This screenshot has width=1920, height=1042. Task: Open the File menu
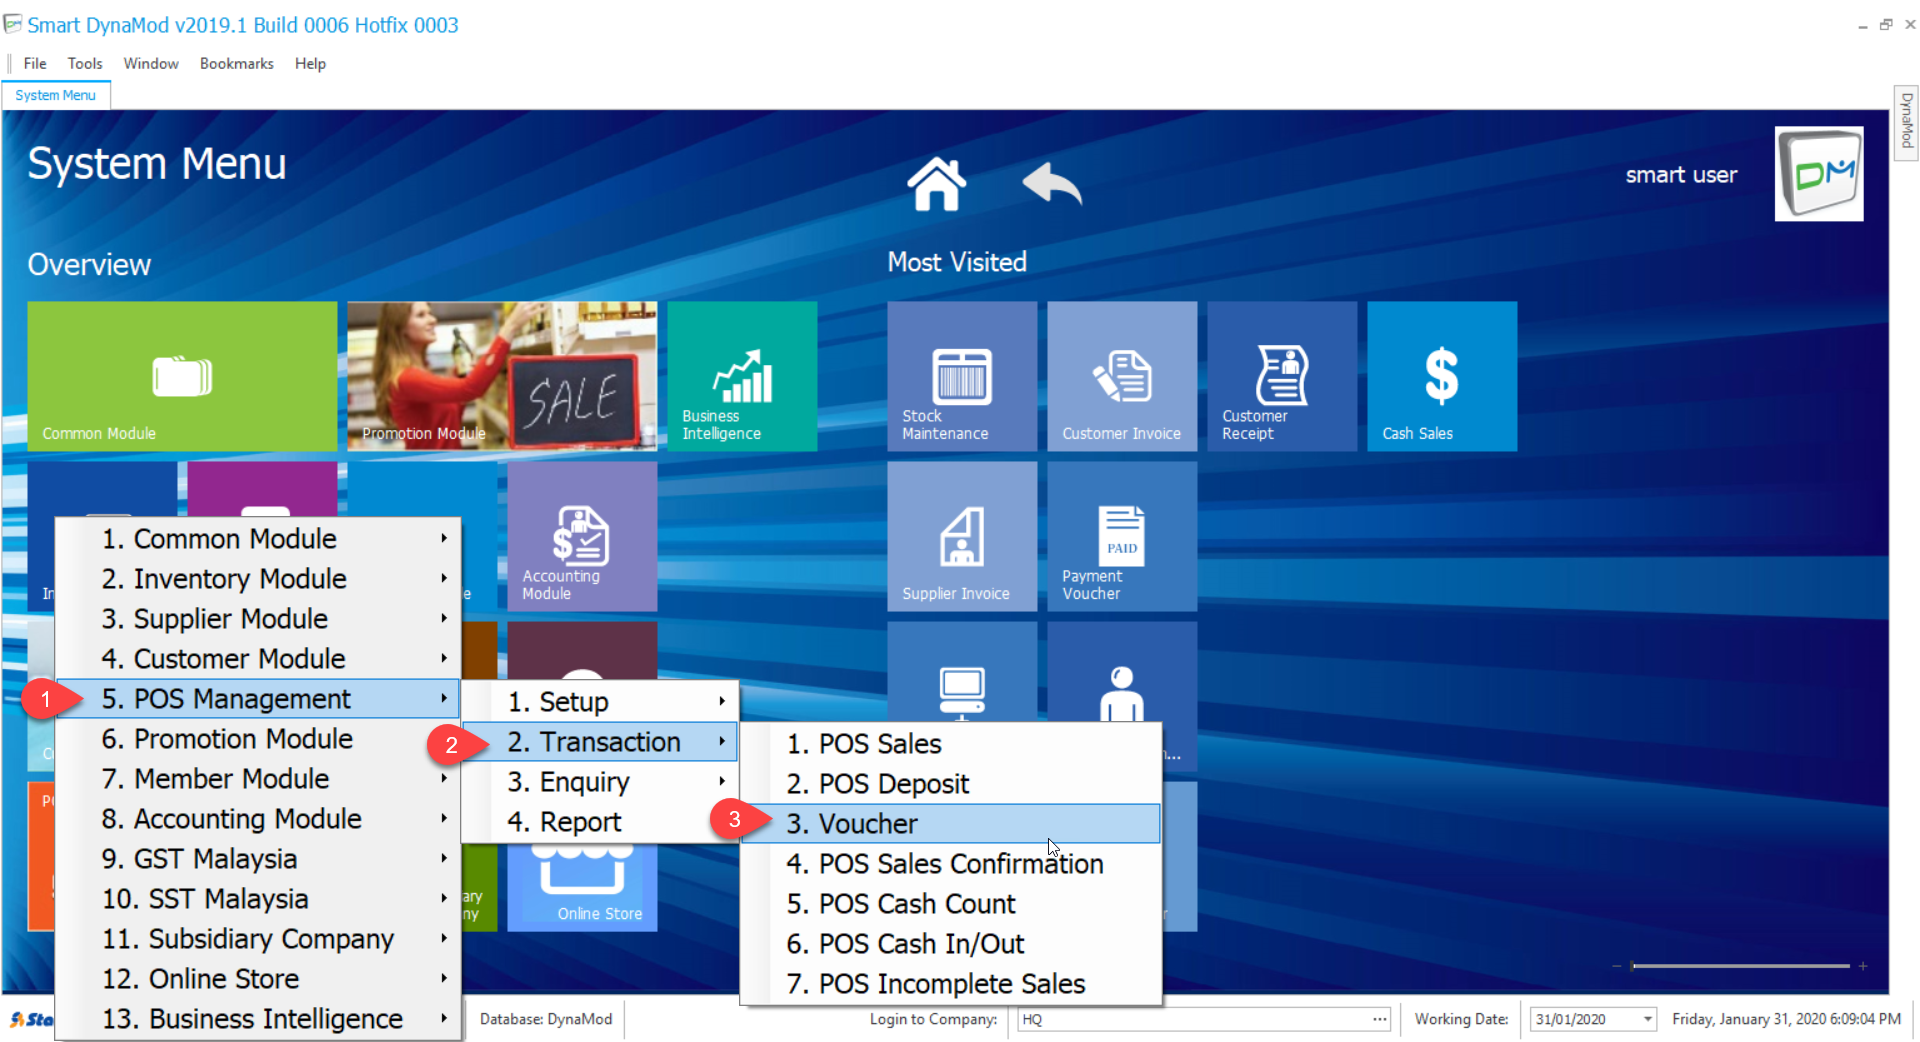tap(35, 63)
